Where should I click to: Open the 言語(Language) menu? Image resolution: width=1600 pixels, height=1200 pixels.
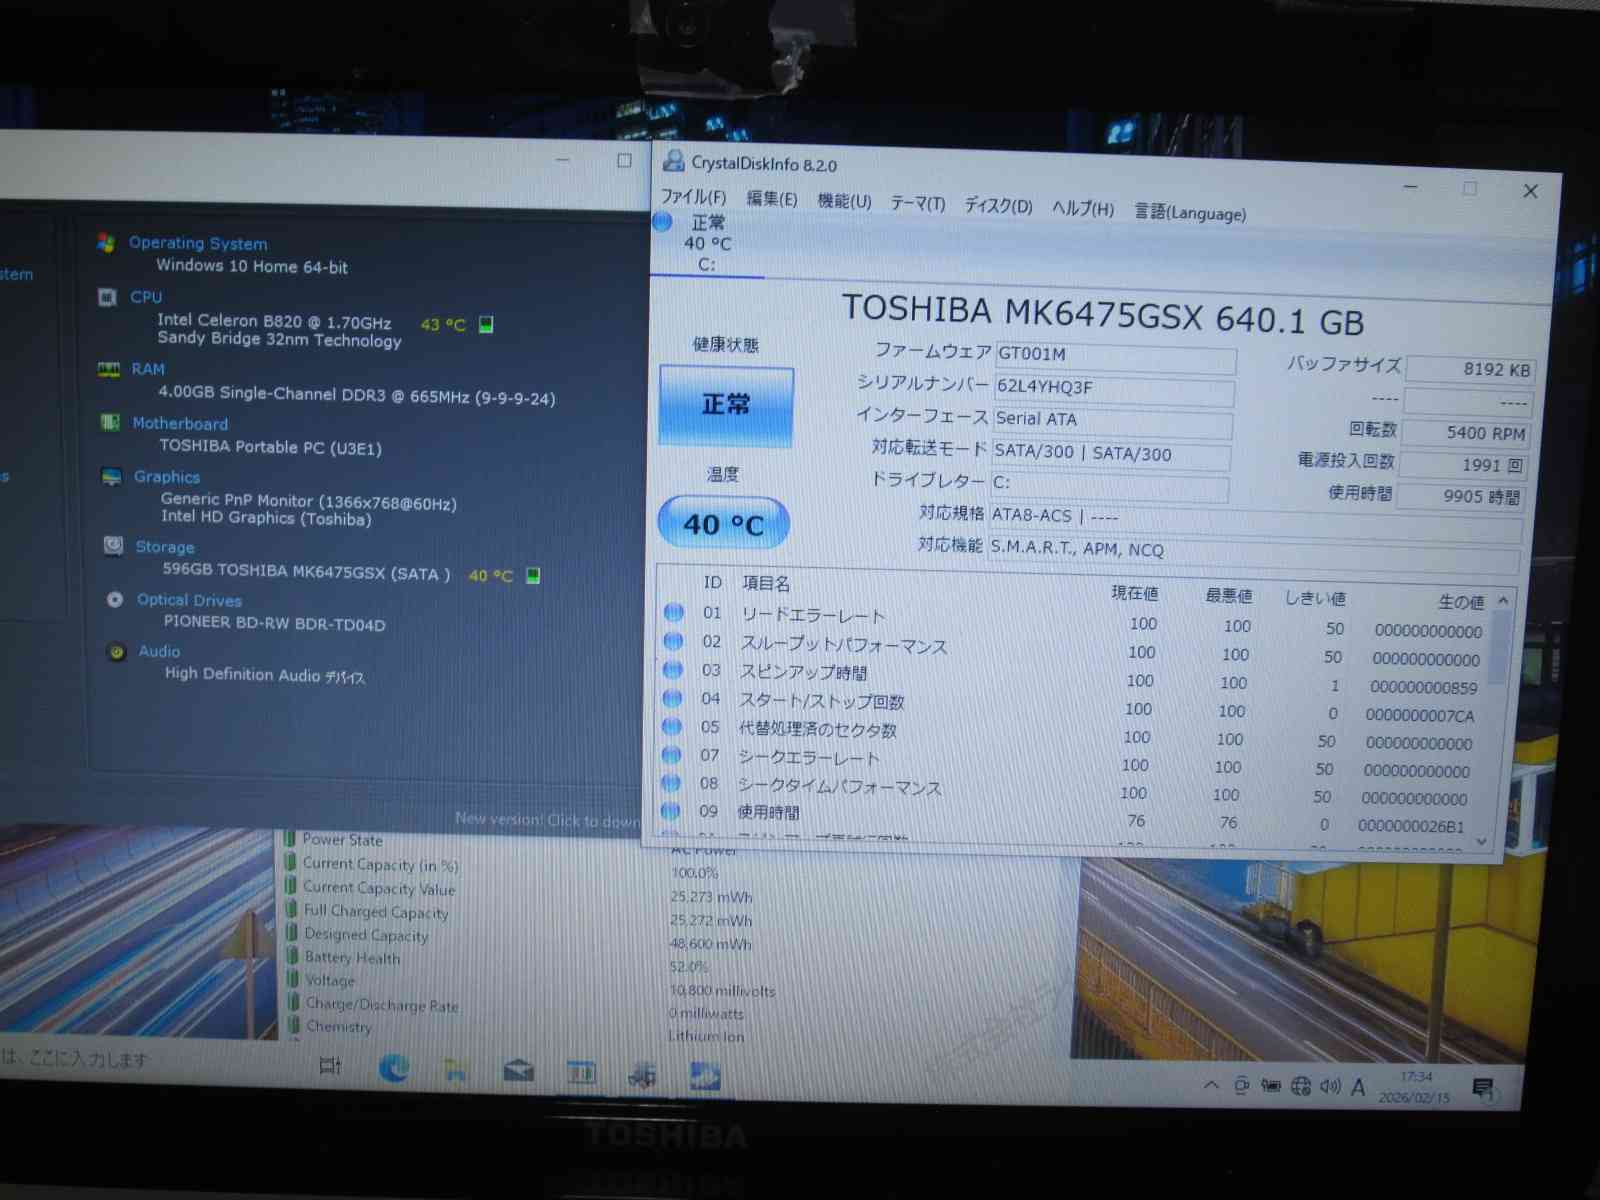click(x=1190, y=212)
